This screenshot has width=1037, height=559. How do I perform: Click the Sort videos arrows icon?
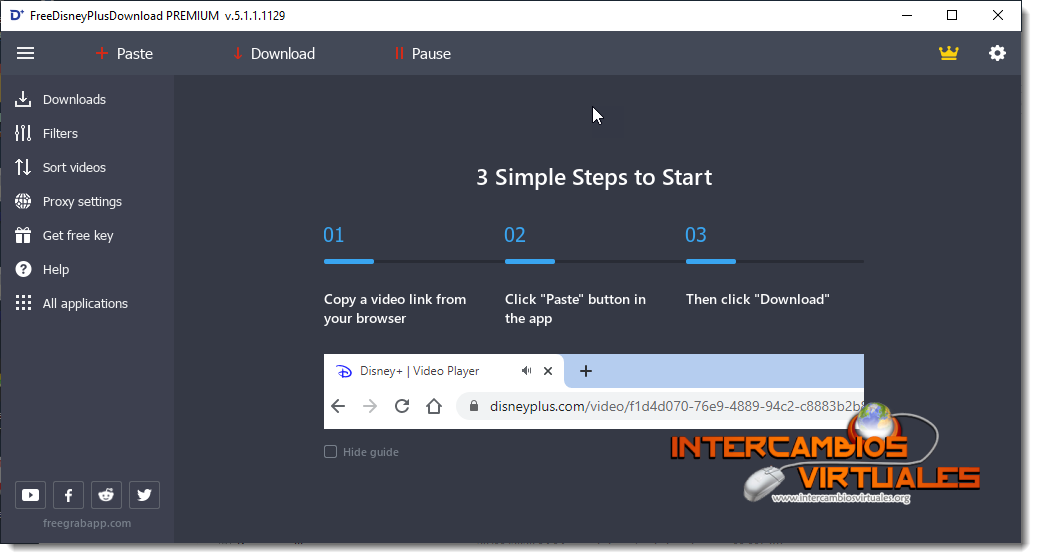23,167
